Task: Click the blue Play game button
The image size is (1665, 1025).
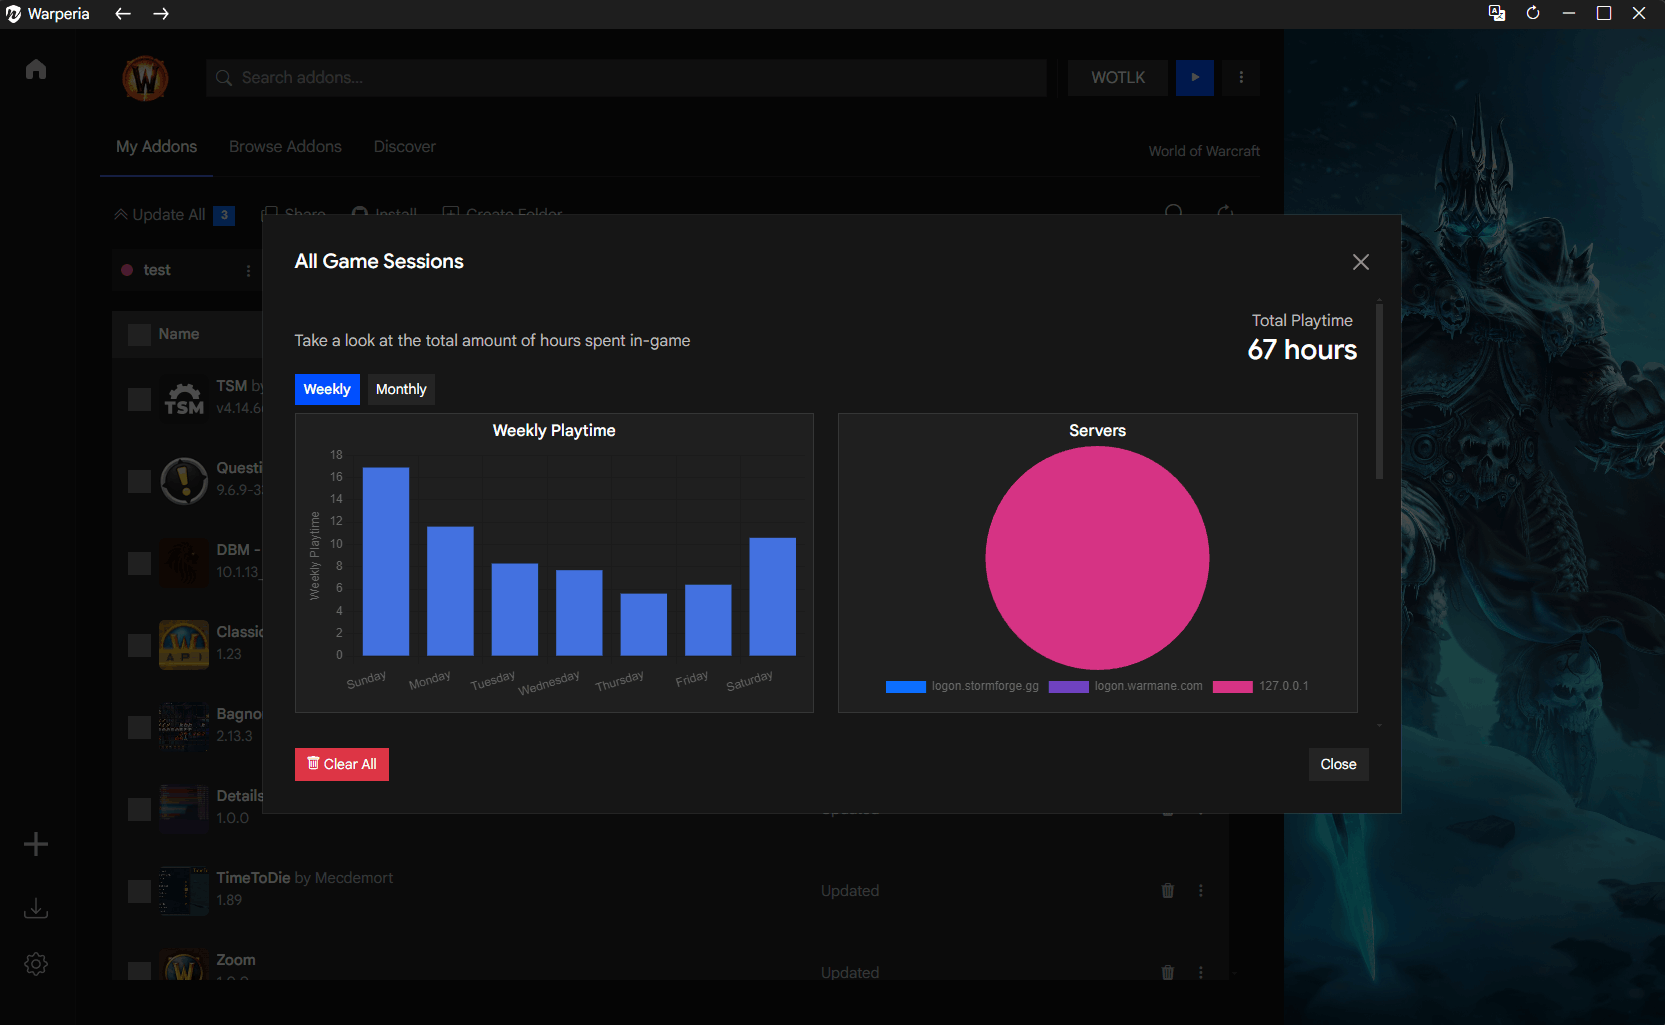Action: point(1195,78)
